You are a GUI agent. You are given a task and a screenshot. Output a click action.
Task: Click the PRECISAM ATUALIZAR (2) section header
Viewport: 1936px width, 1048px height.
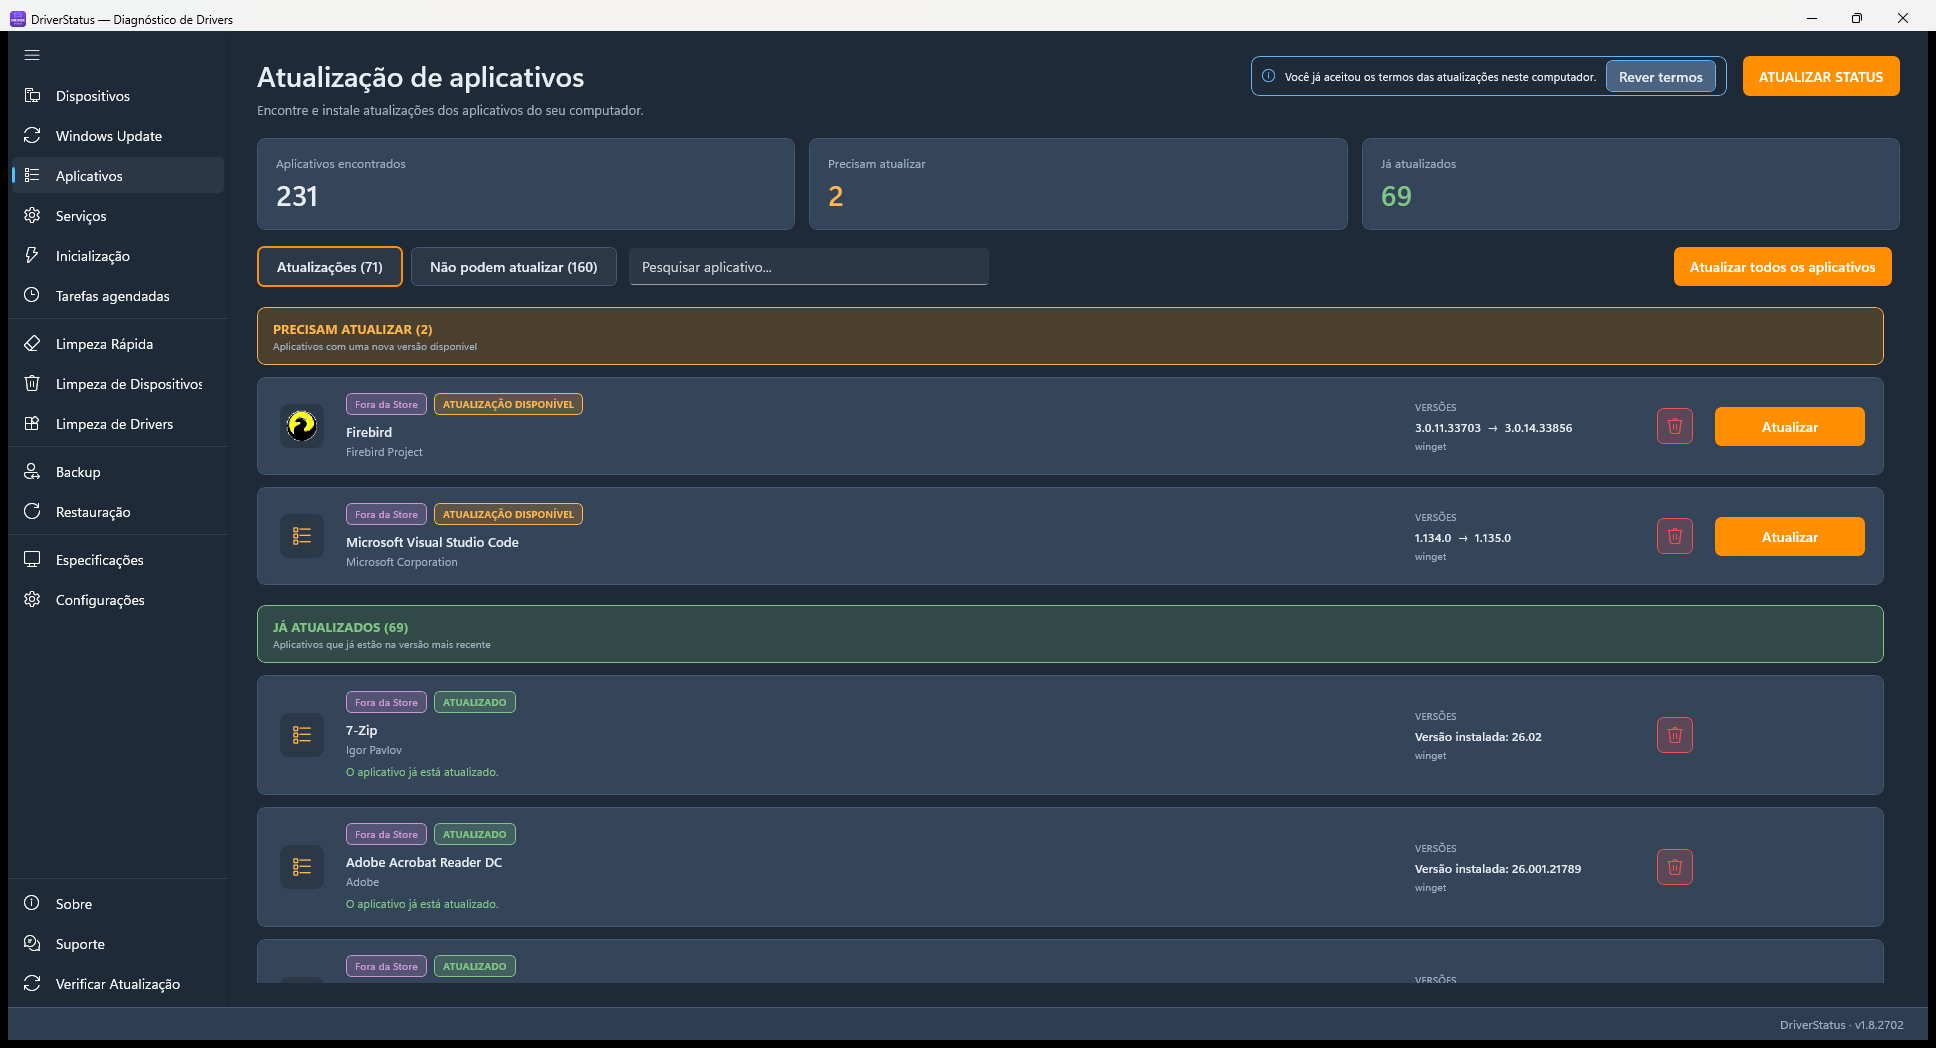[1070, 336]
